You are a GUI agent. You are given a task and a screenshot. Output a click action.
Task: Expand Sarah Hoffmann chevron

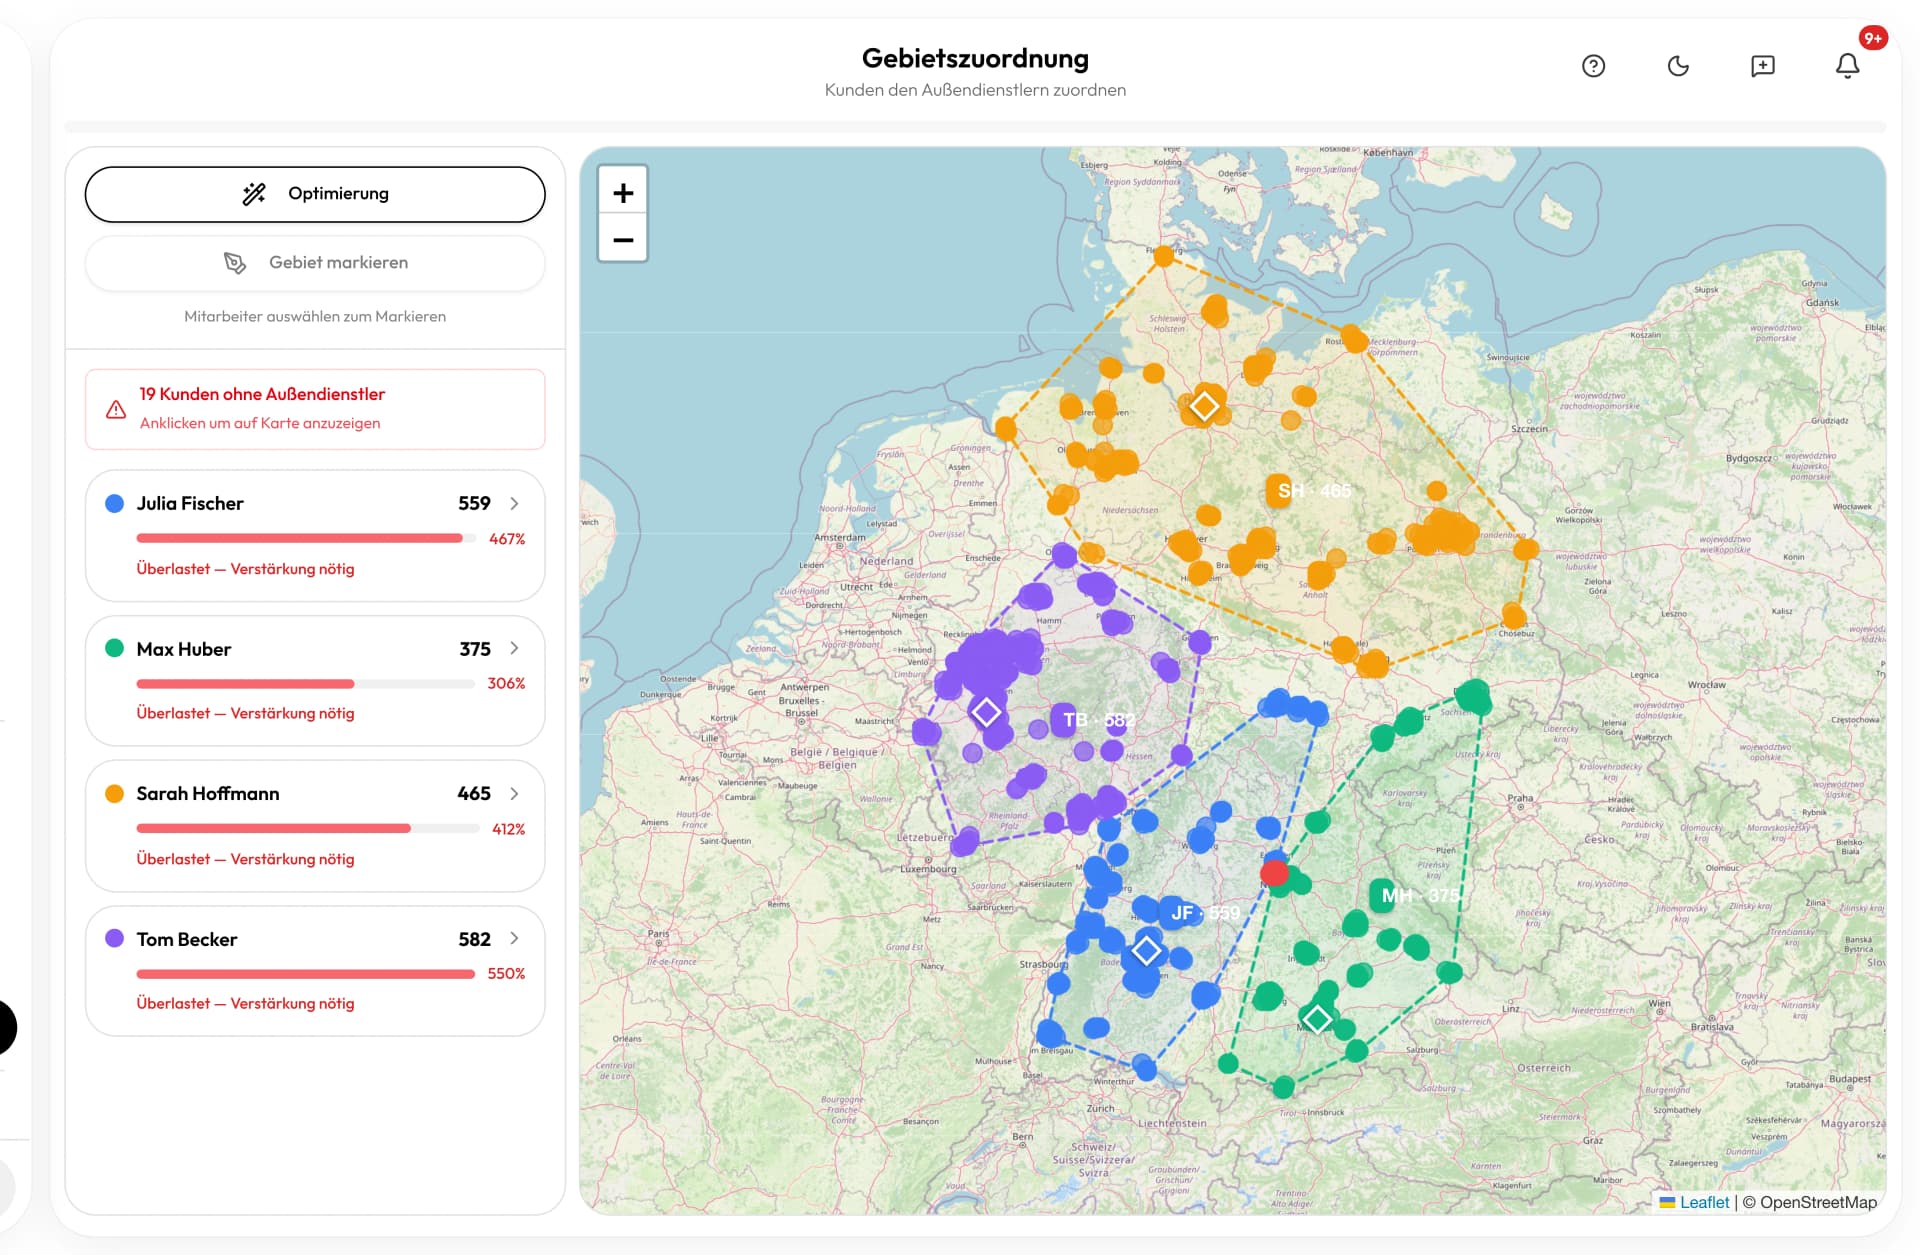514,793
